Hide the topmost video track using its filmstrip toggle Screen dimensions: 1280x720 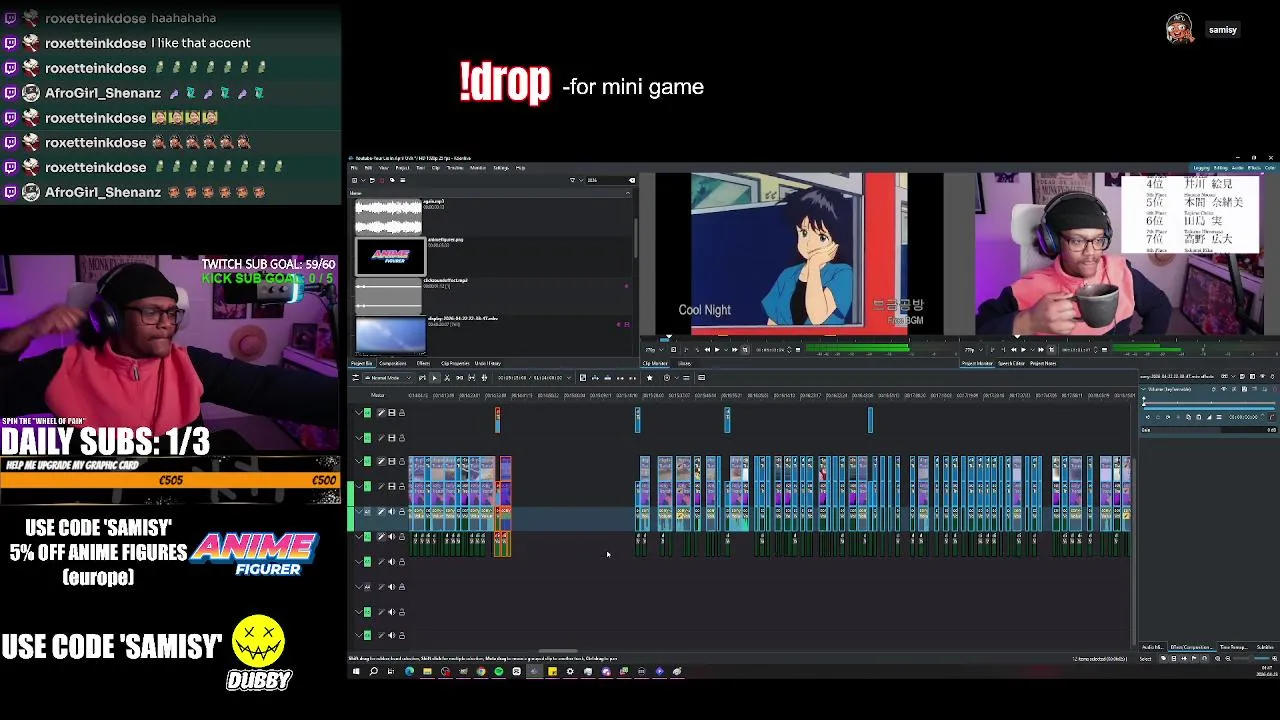point(391,412)
